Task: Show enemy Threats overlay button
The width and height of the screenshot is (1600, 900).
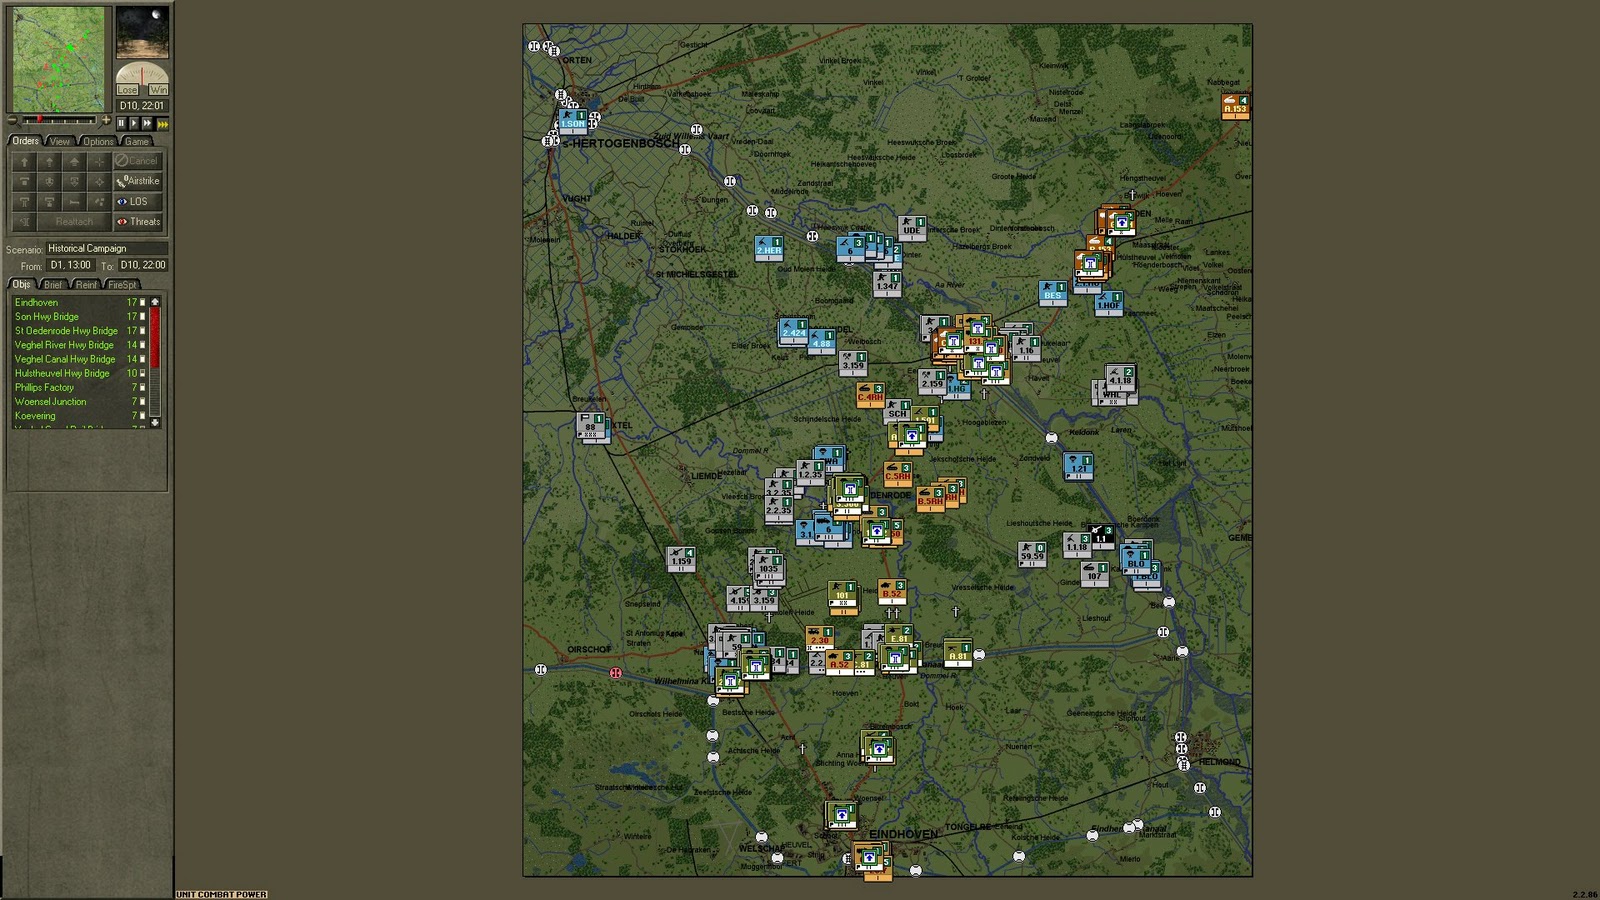Action: tap(138, 222)
